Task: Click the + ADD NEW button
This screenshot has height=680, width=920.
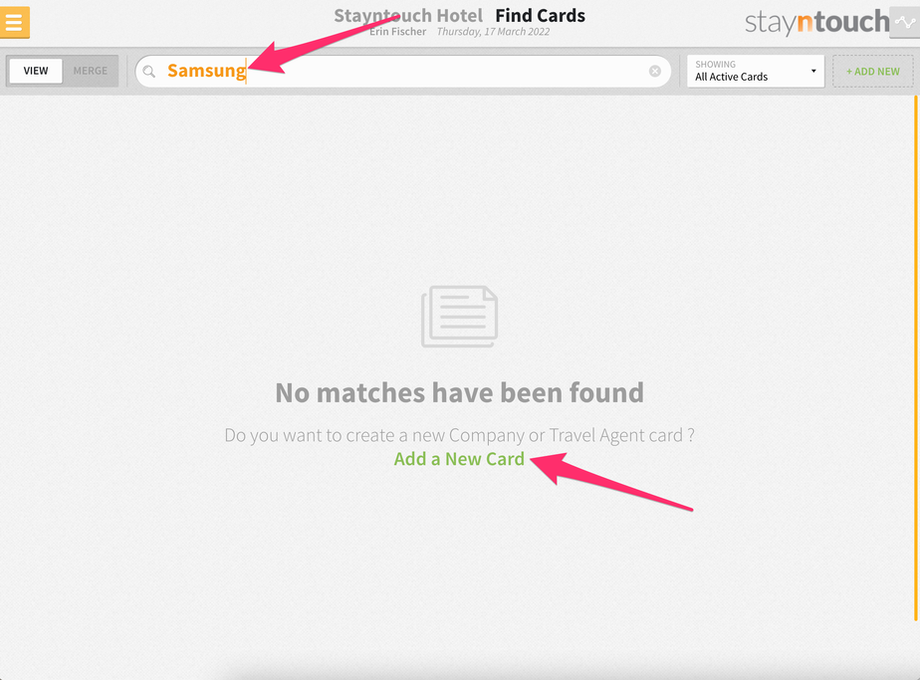Action: coord(872,72)
